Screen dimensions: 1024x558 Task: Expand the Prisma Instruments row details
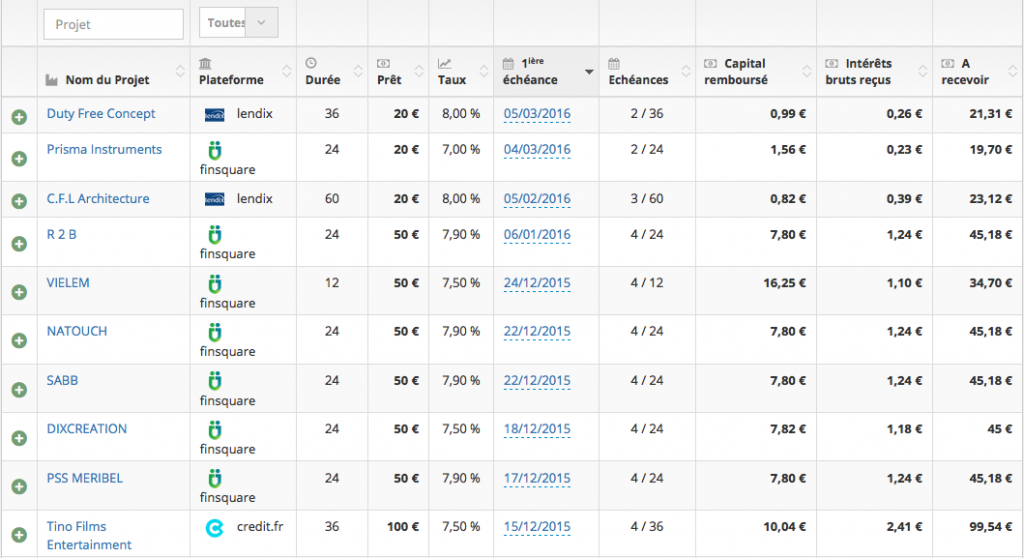(19, 159)
